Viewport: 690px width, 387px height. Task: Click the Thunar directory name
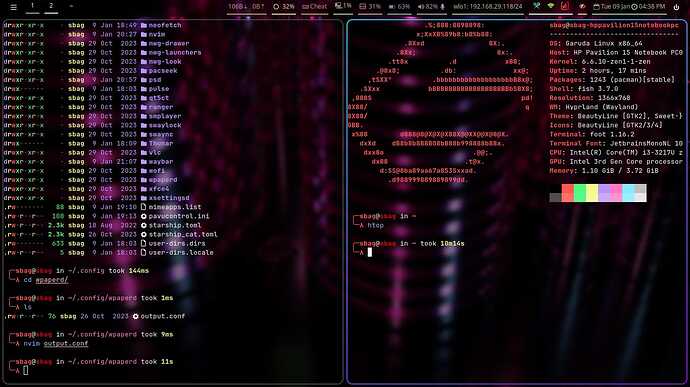[161, 144]
